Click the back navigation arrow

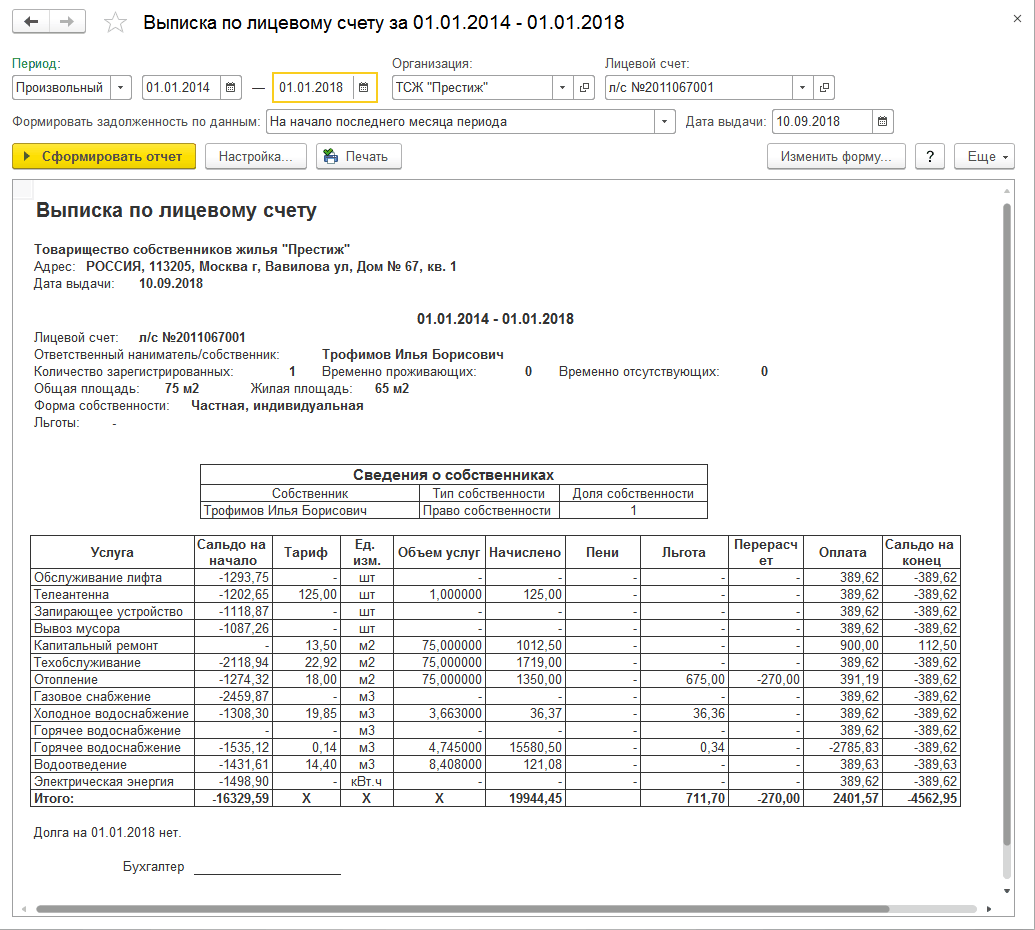tap(31, 22)
